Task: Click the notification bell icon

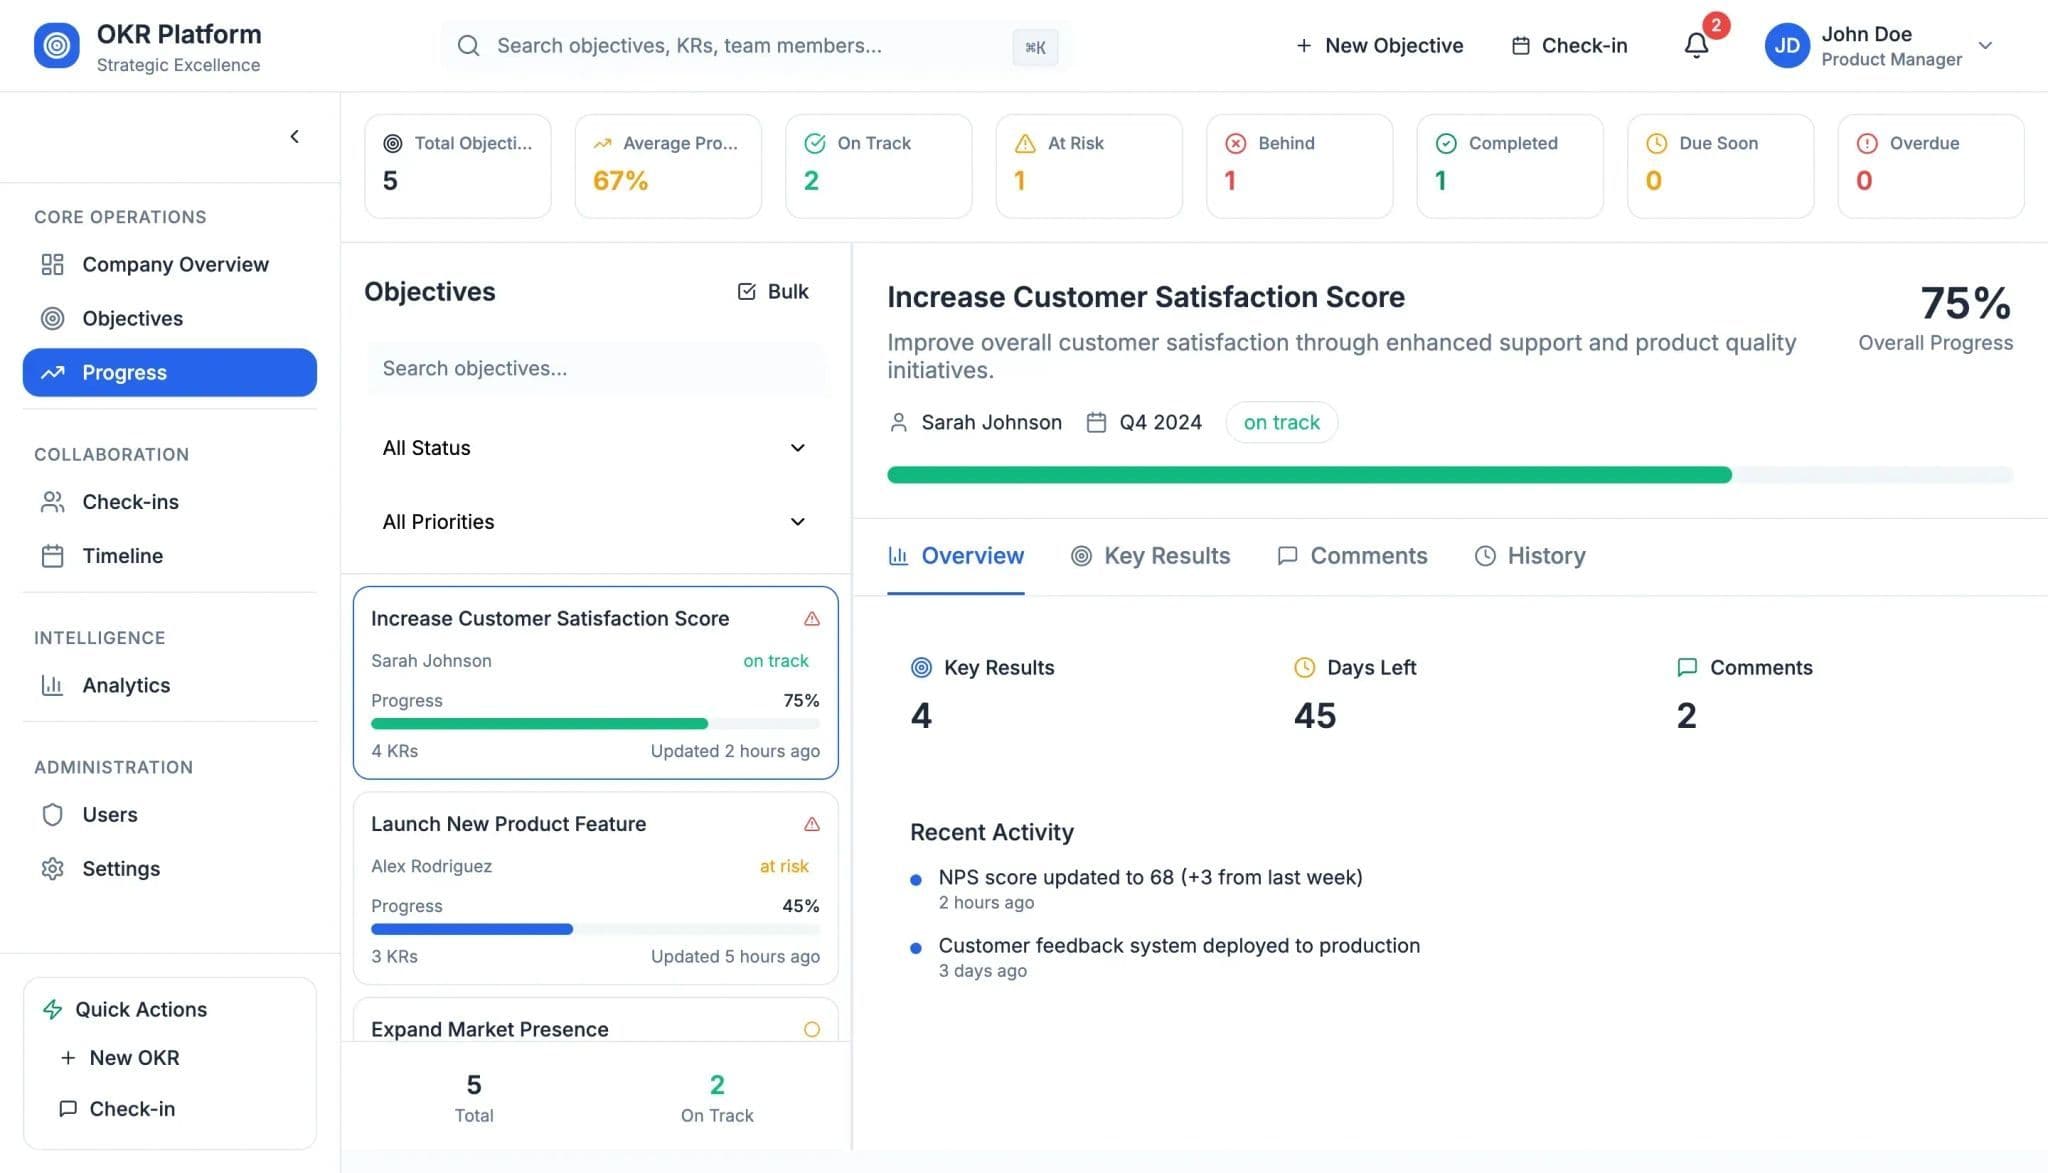Action: (x=1696, y=45)
